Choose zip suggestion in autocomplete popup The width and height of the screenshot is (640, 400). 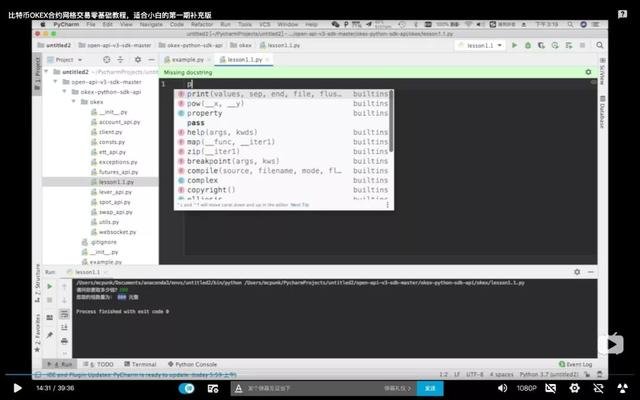pyautogui.click(x=282, y=151)
